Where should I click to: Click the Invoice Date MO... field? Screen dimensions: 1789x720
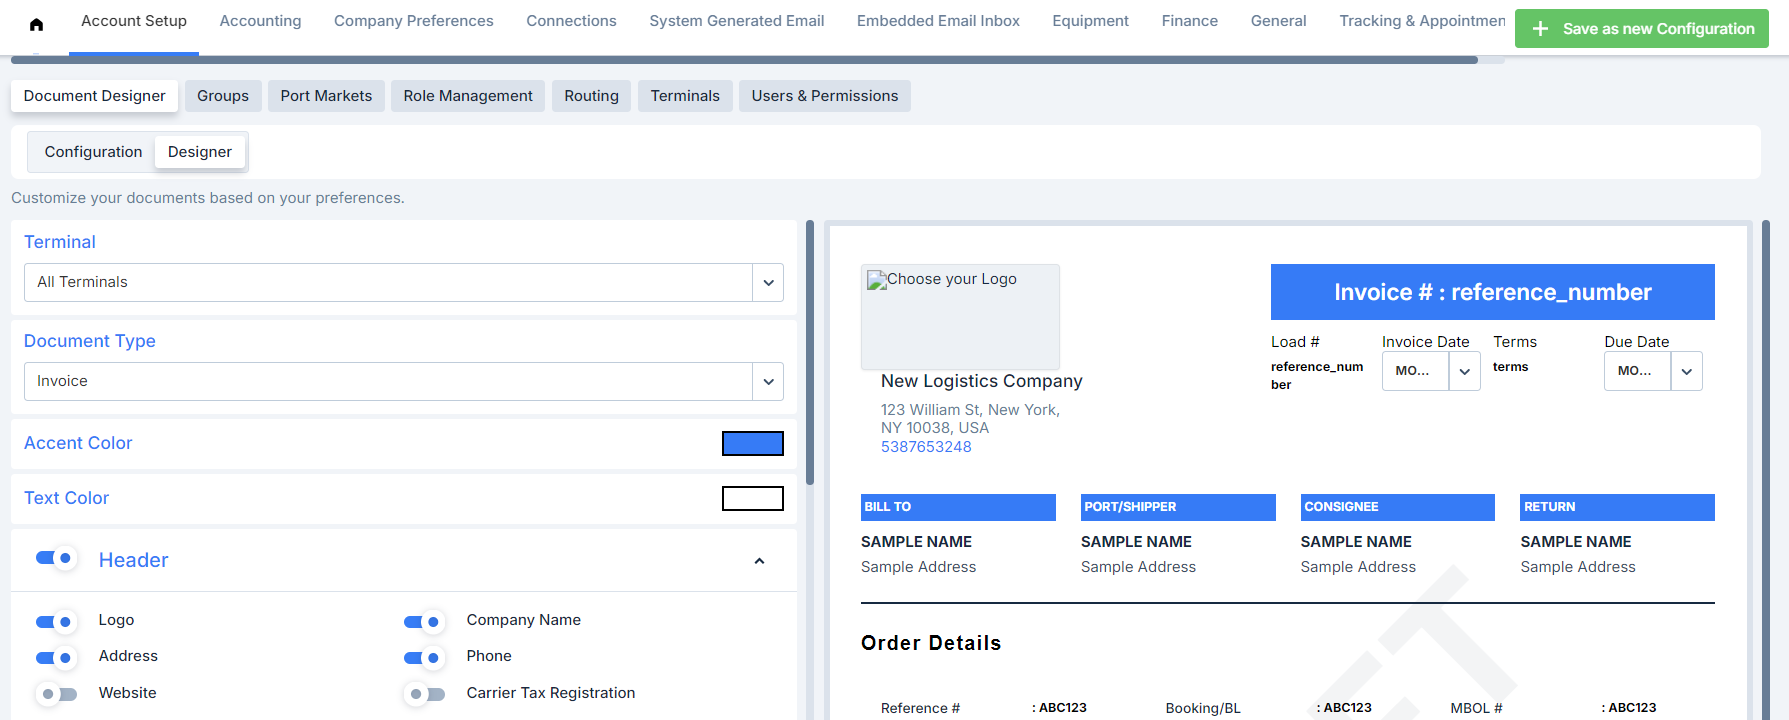(1415, 371)
